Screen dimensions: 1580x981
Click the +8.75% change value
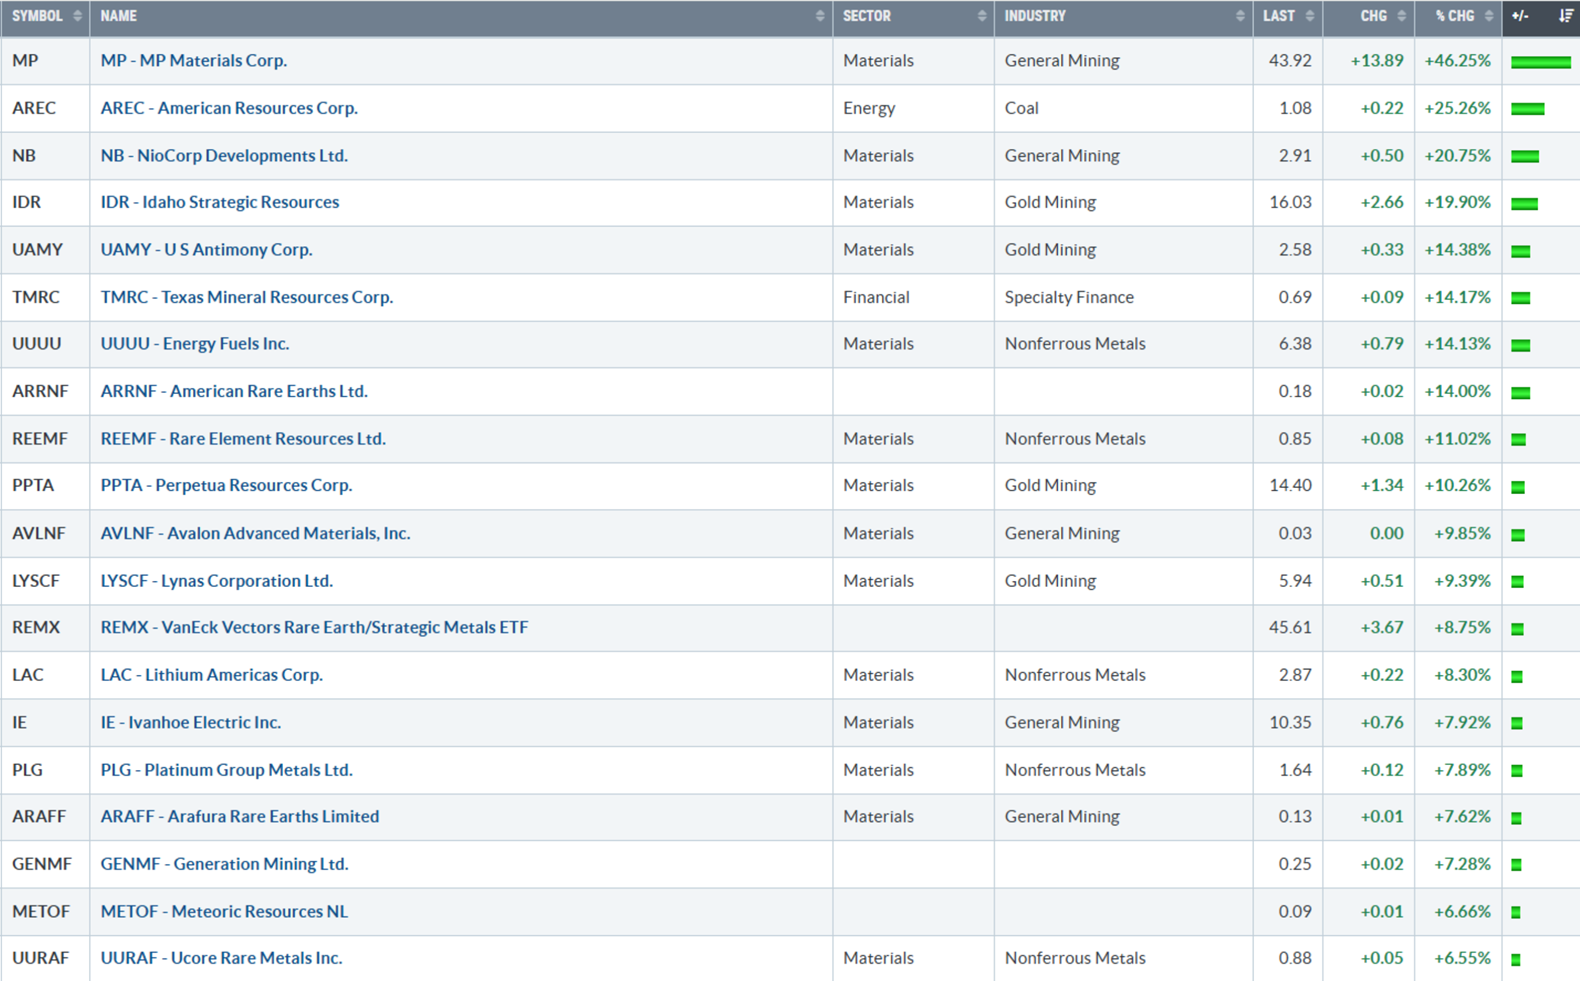[1463, 627]
